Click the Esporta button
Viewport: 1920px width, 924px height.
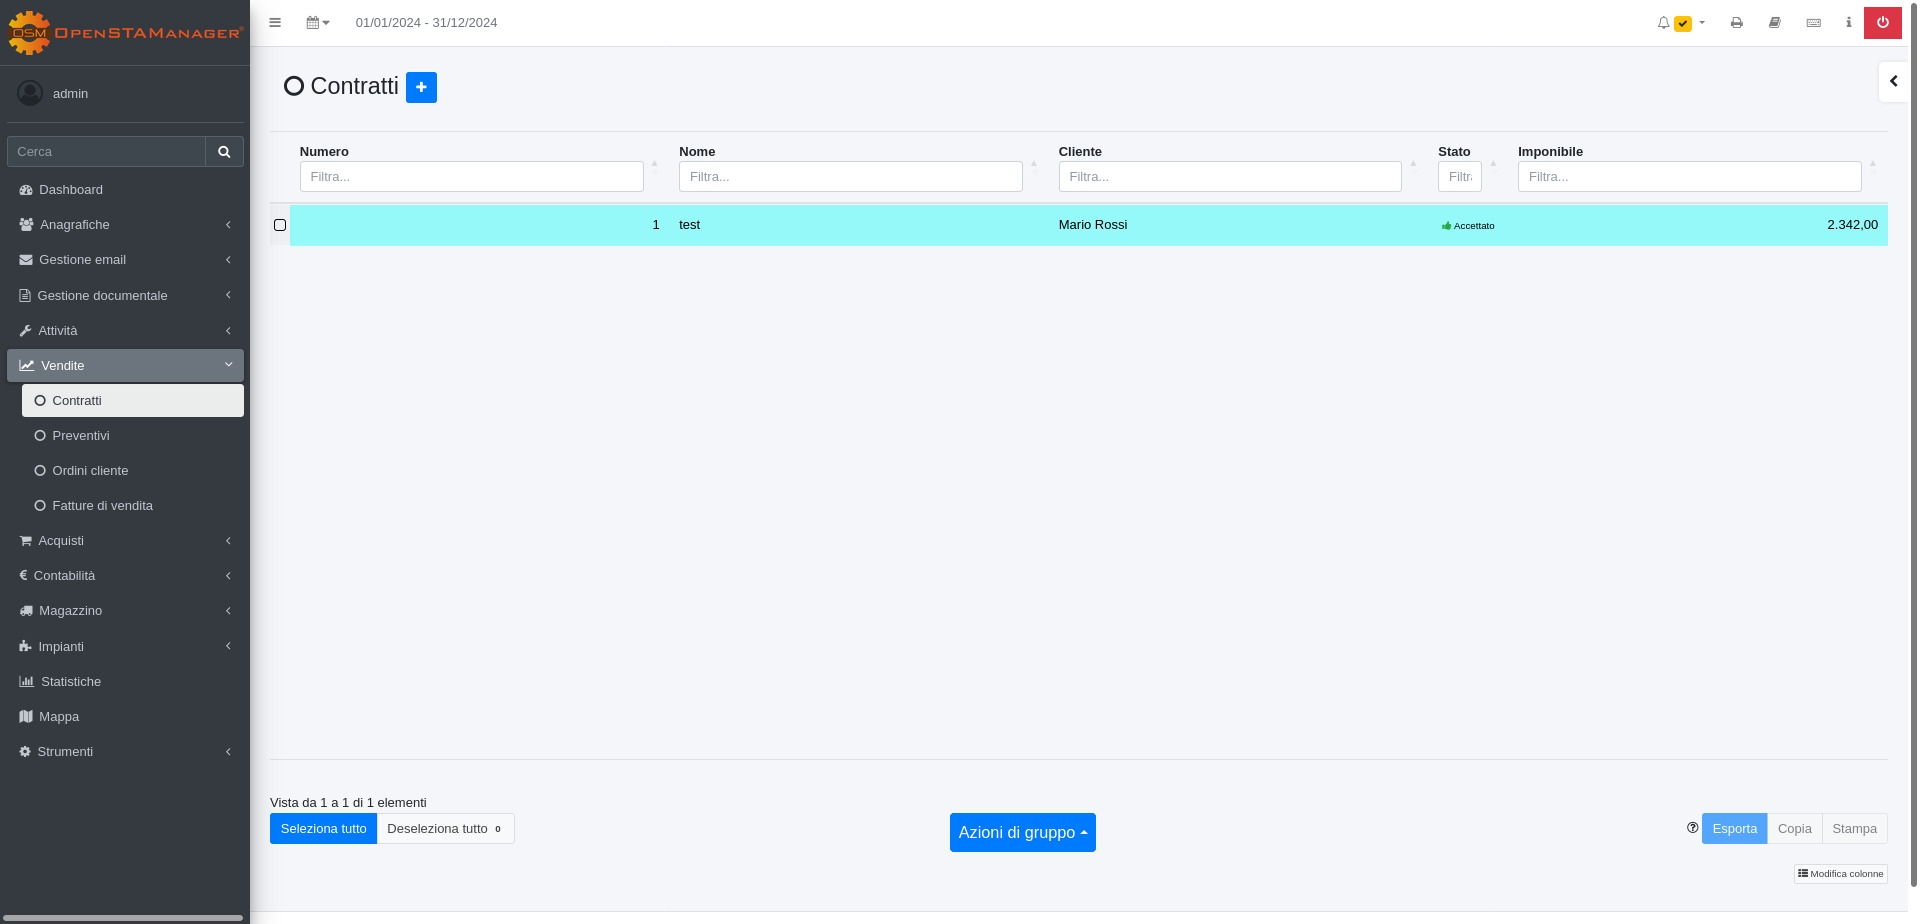[x=1734, y=829]
